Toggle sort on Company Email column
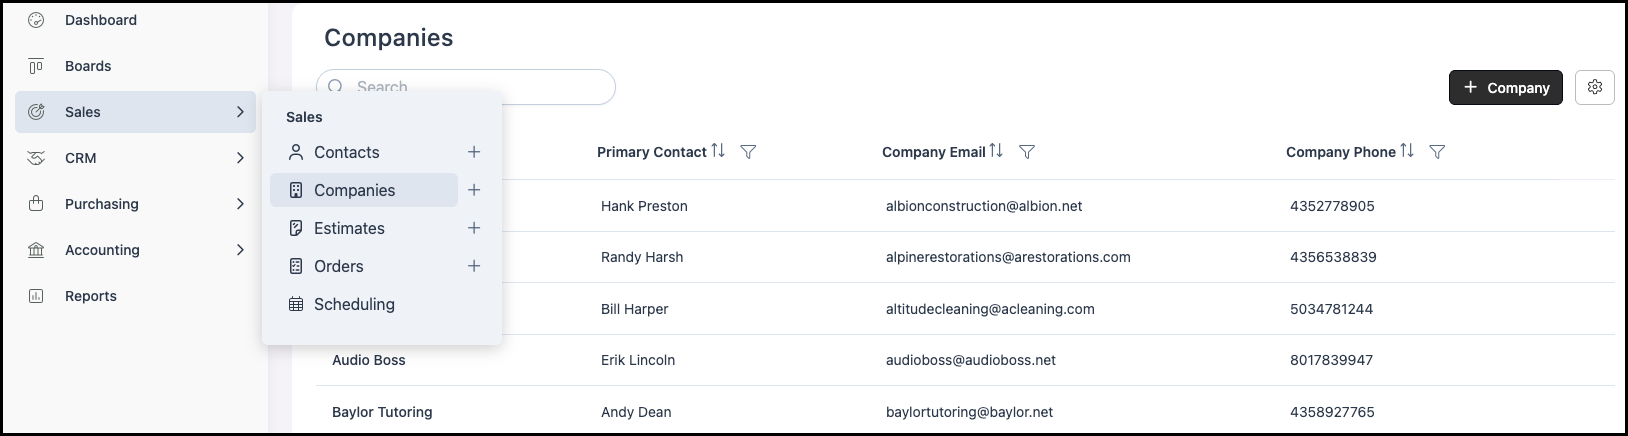 point(996,151)
